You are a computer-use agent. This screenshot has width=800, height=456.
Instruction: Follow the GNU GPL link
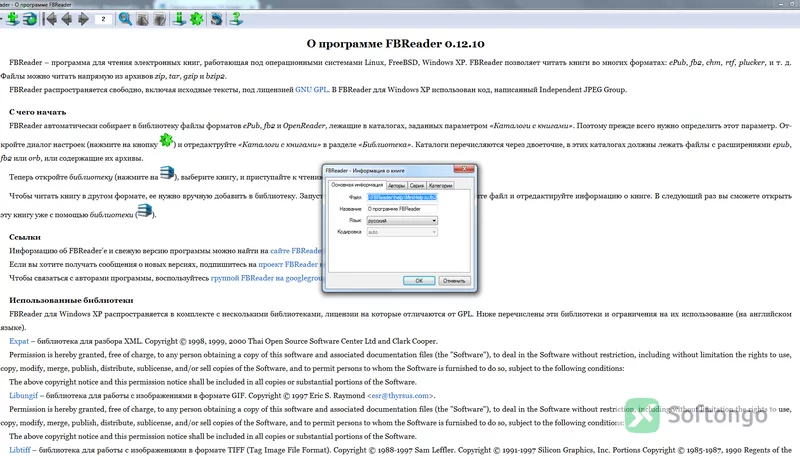pyautogui.click(x=311, y=90)
